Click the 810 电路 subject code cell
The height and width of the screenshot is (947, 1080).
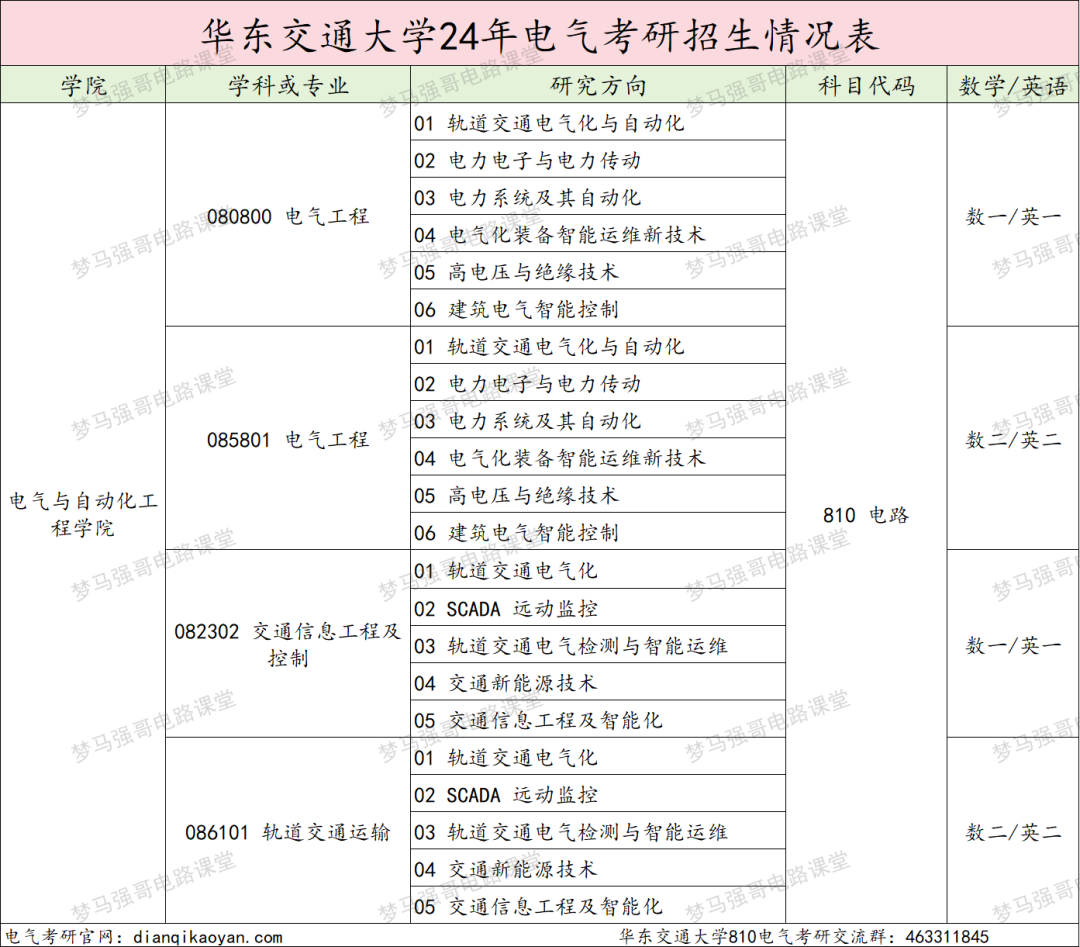tap(864, 513)
